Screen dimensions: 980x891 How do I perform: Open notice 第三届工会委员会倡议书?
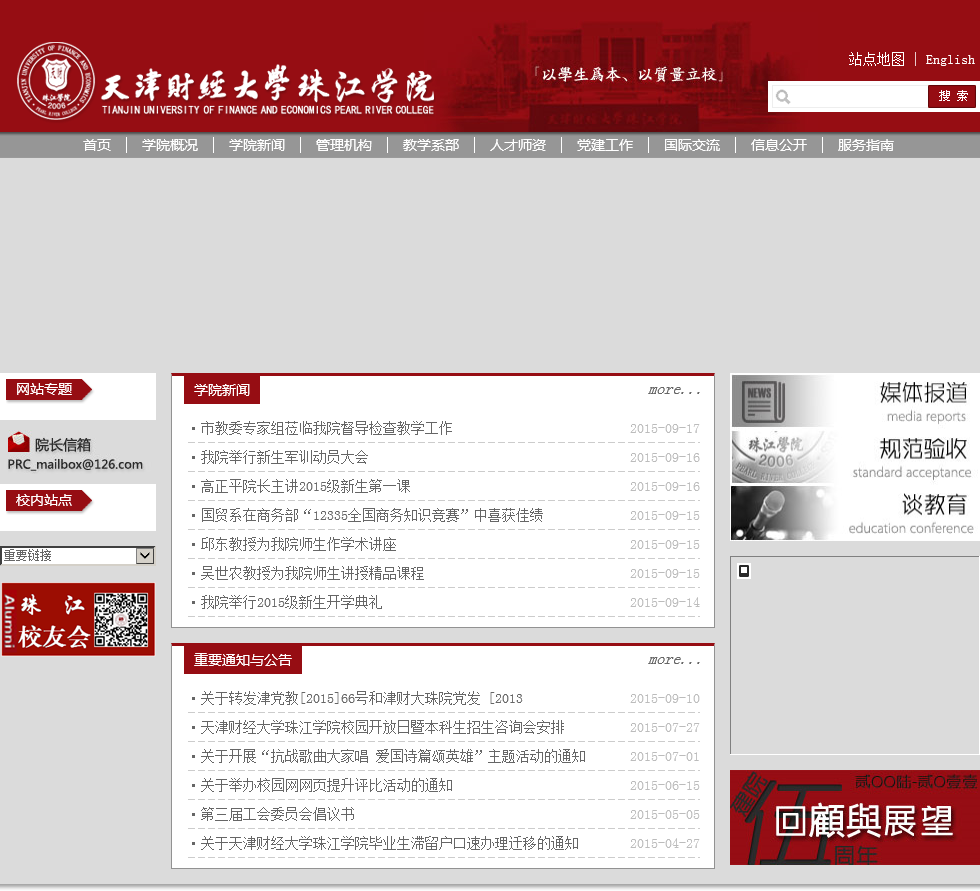tap(277, 814)
